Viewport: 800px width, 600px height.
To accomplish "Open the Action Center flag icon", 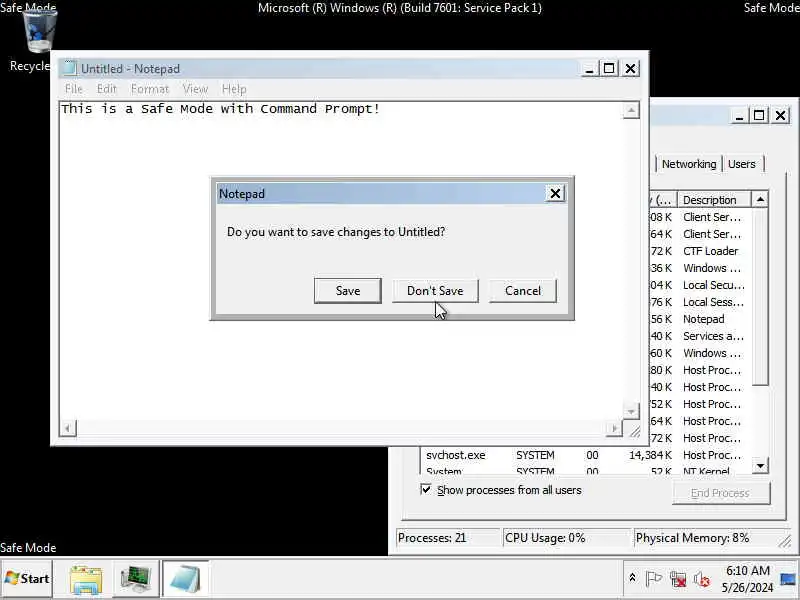I will click(x=653, y=579).
